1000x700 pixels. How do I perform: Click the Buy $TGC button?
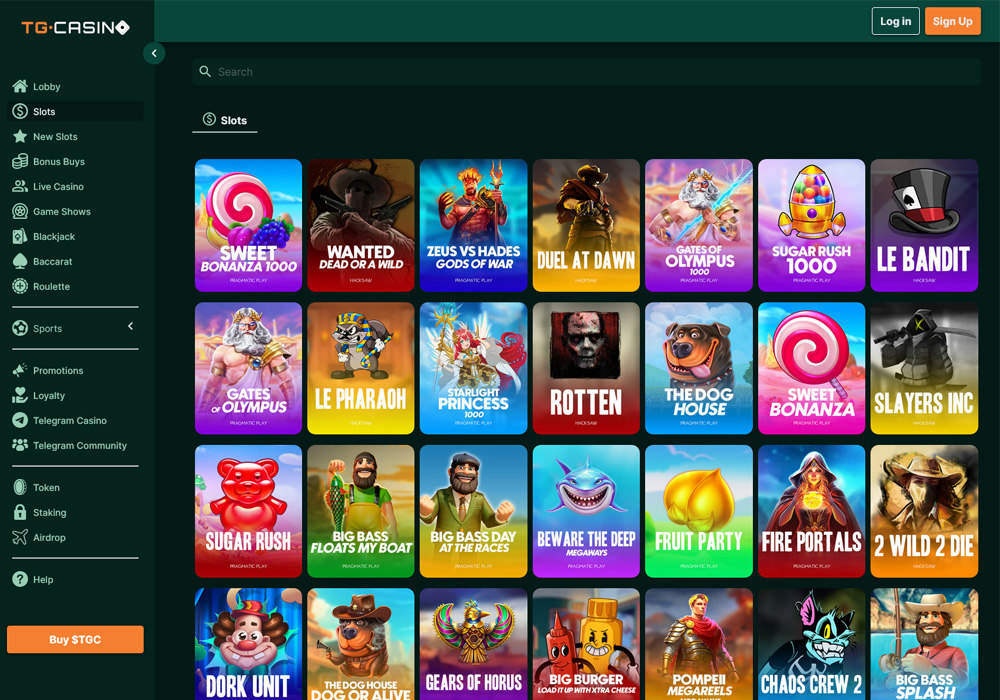[x=75, y=639]
